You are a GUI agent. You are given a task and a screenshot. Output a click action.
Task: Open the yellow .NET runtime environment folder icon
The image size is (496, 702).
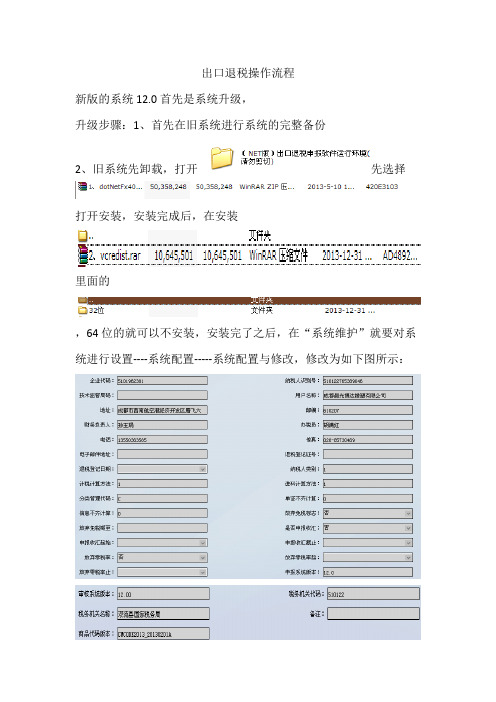pos(222,158)
